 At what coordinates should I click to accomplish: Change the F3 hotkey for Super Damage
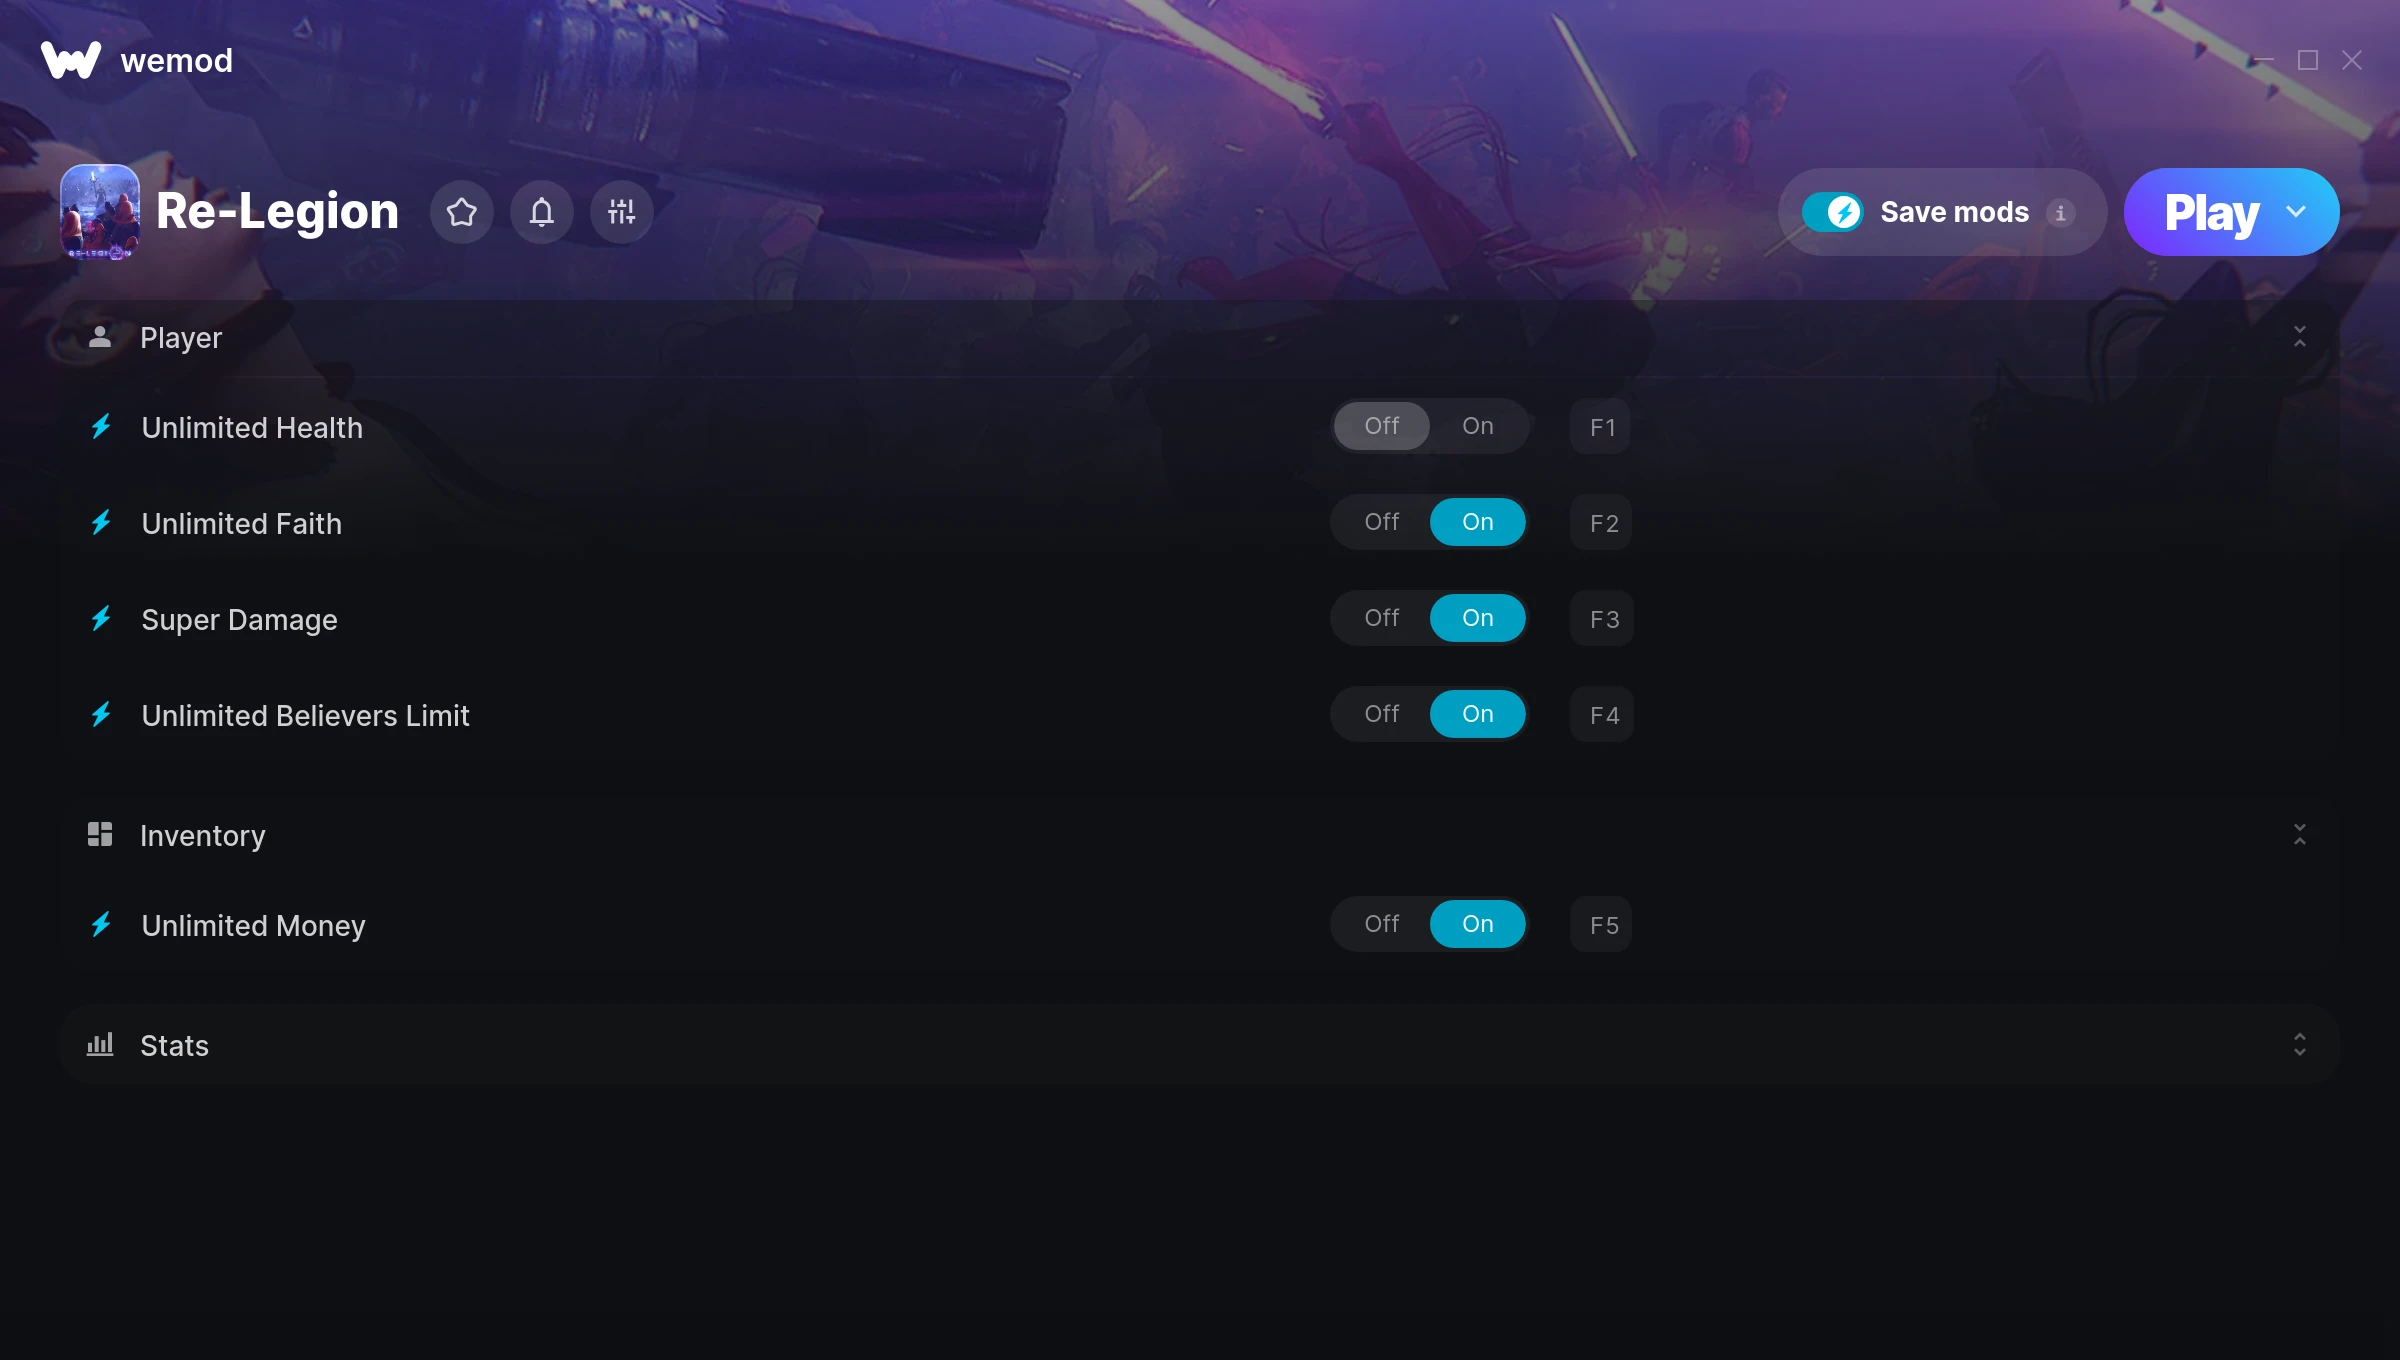pos(1602,619)
